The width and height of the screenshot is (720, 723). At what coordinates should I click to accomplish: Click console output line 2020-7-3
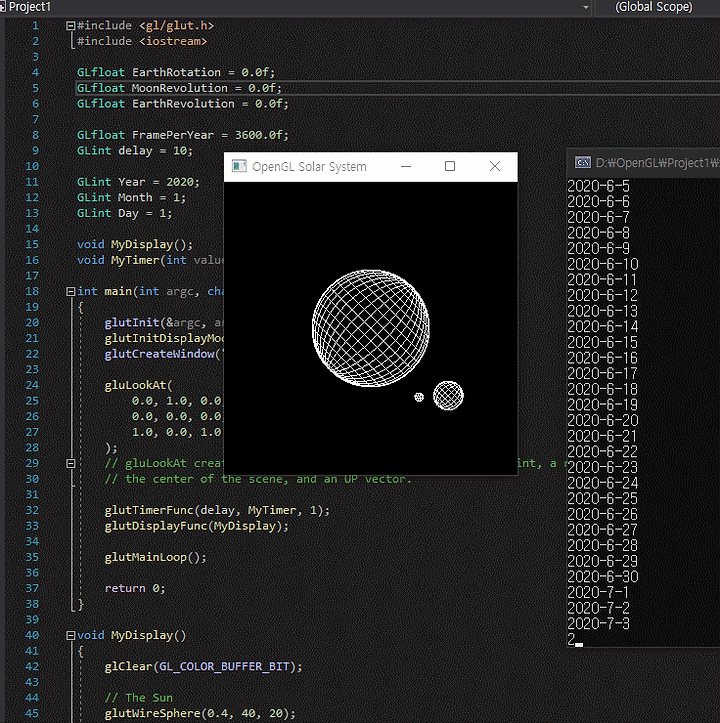click(x=598, y=624)
